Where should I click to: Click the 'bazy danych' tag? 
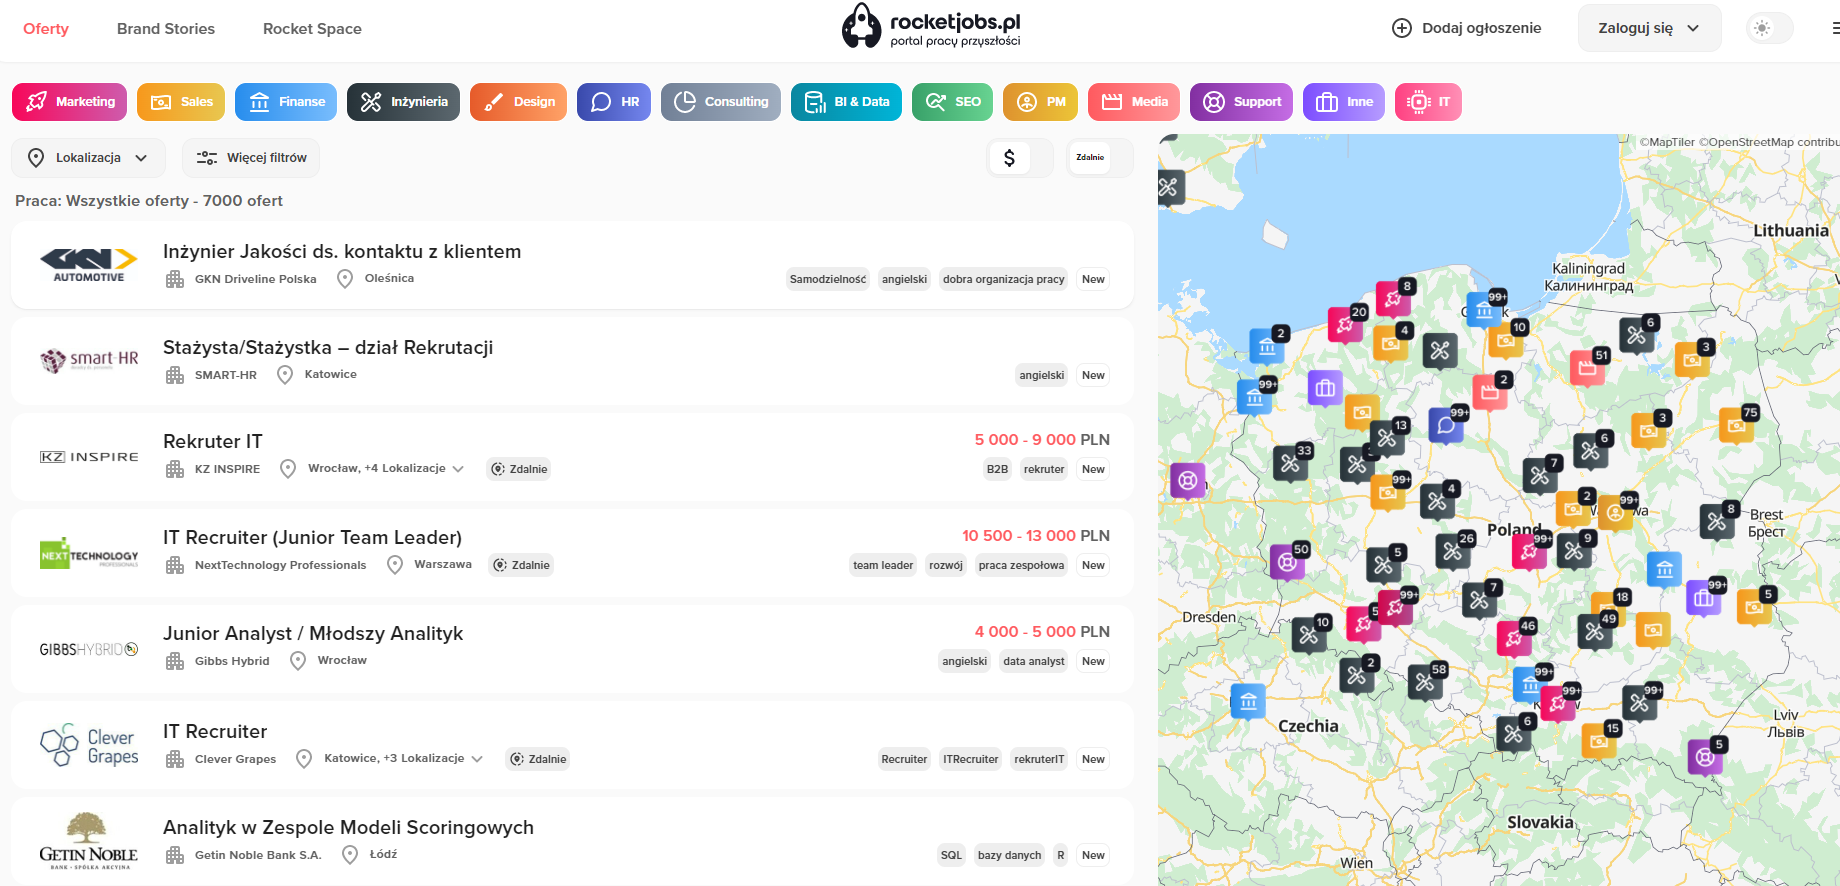[x=1010, y=855]
